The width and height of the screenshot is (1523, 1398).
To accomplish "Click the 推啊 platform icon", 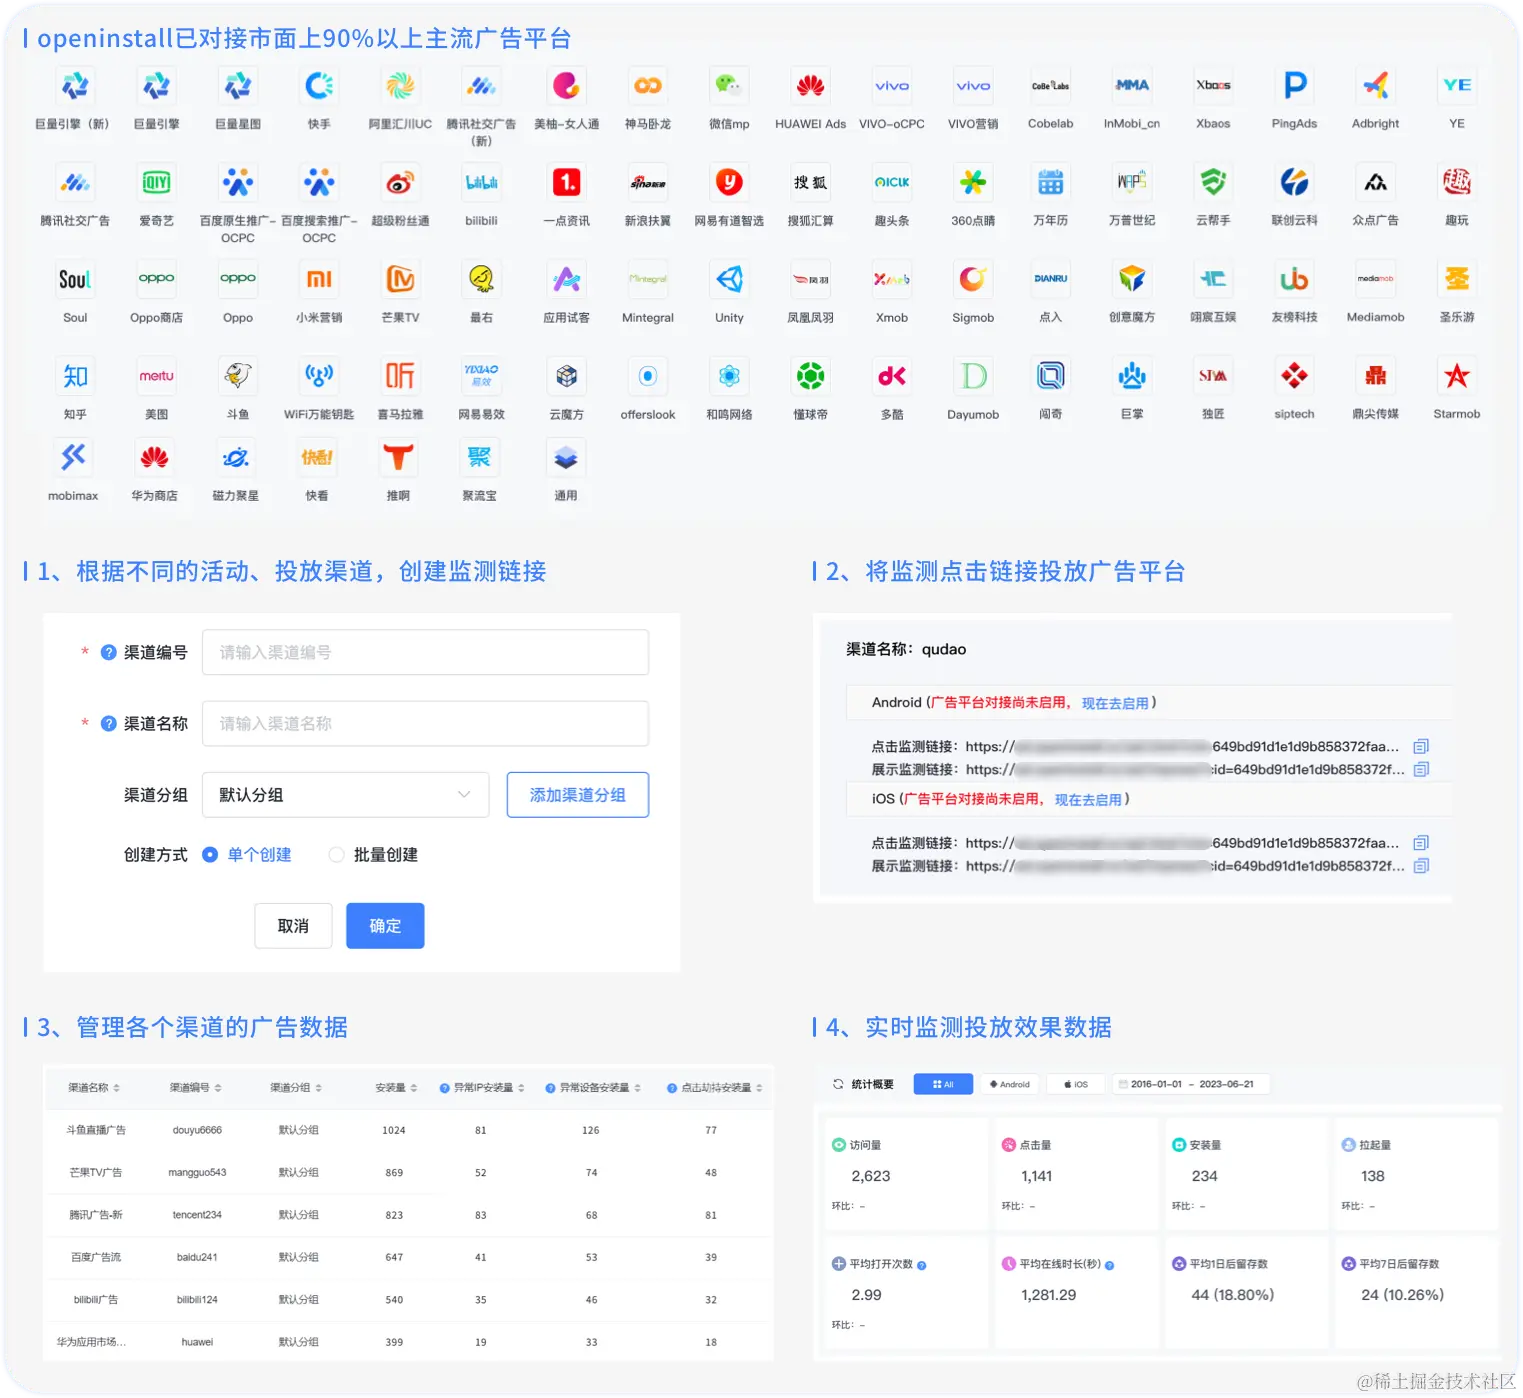I will click(398, 458).
